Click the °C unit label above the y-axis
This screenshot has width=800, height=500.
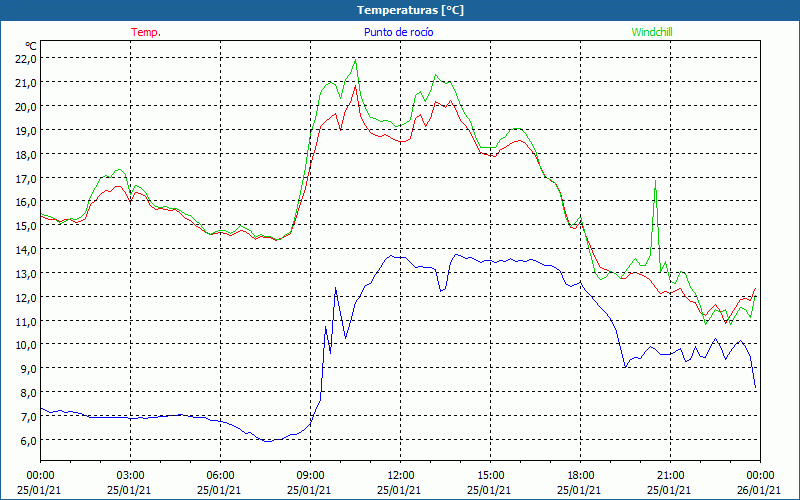pos(31,46)
